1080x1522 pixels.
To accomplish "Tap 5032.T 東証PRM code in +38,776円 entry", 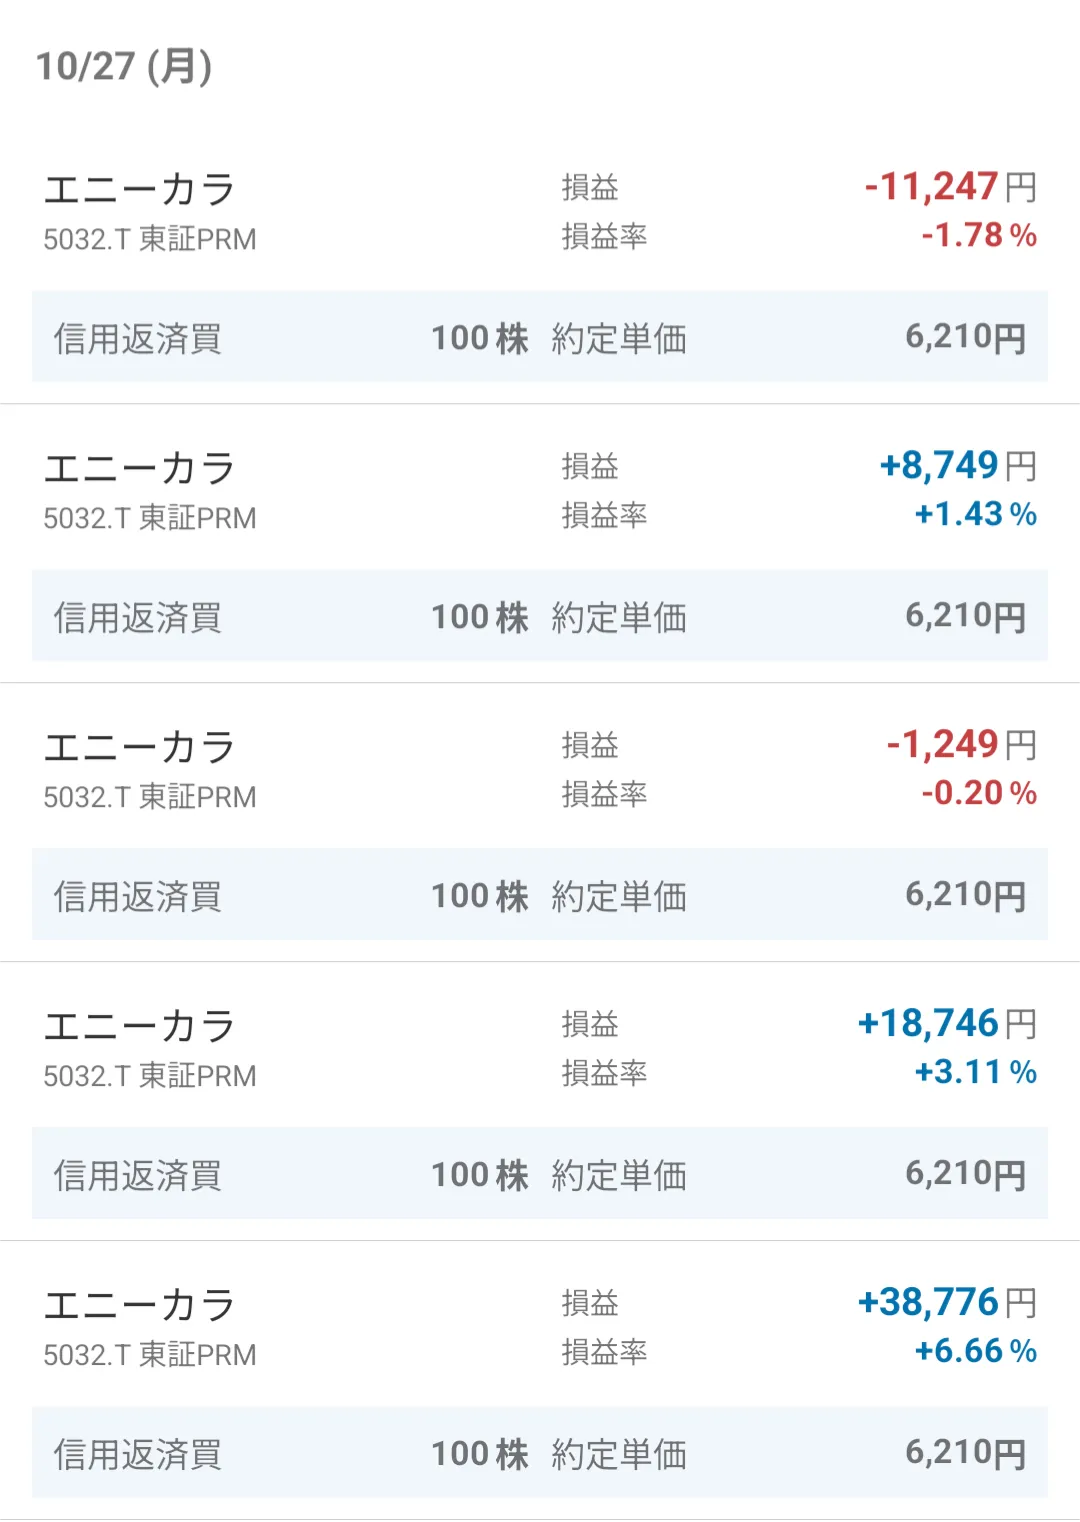I will pos(150,1355).
